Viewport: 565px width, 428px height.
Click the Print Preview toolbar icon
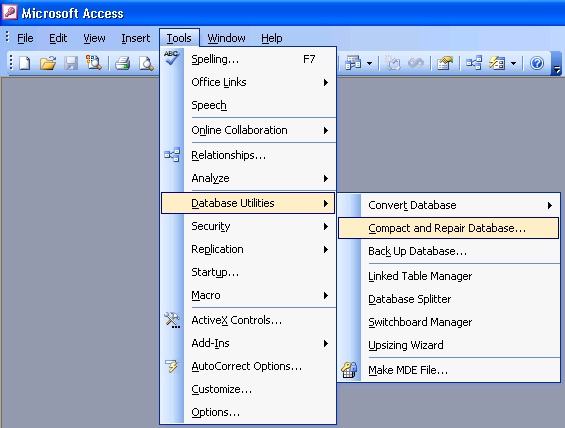pos(146,63)
